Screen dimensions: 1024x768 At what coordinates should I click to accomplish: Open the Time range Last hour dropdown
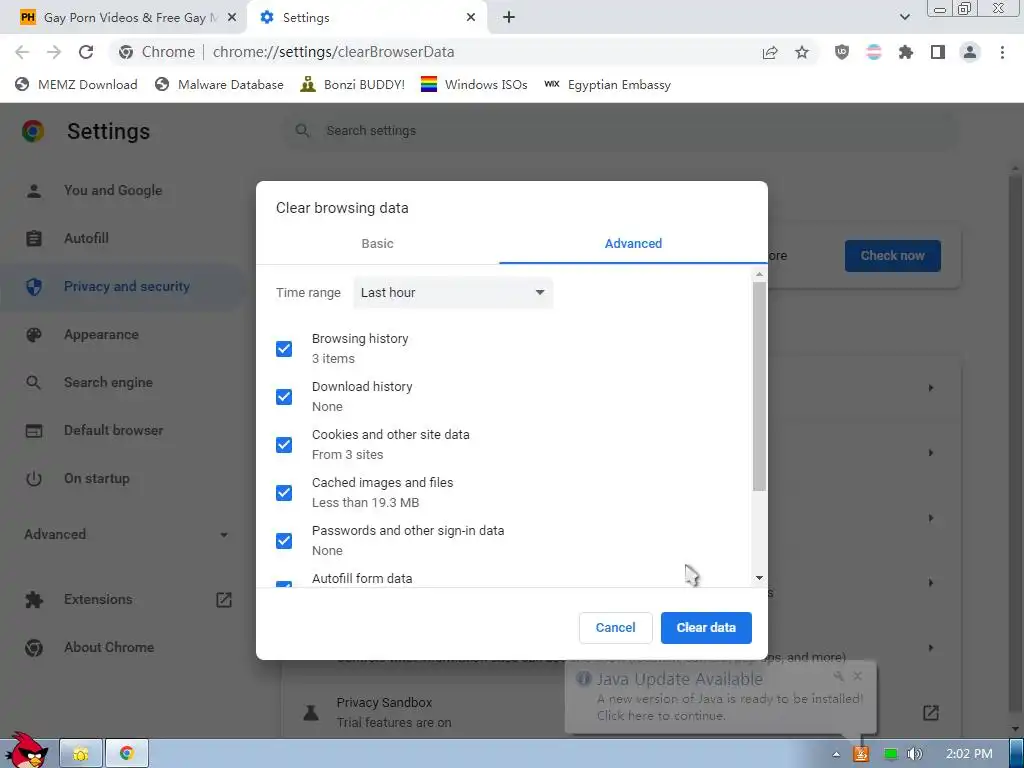(x=453, y=293)
